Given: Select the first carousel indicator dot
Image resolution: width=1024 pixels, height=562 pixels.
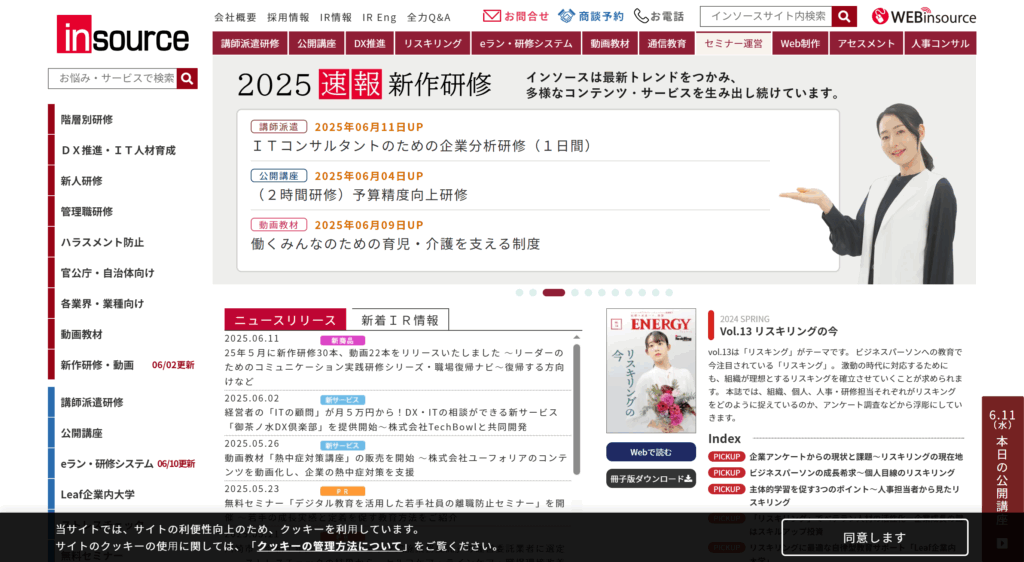Looking at the screenshot, I should click(520, 293).
